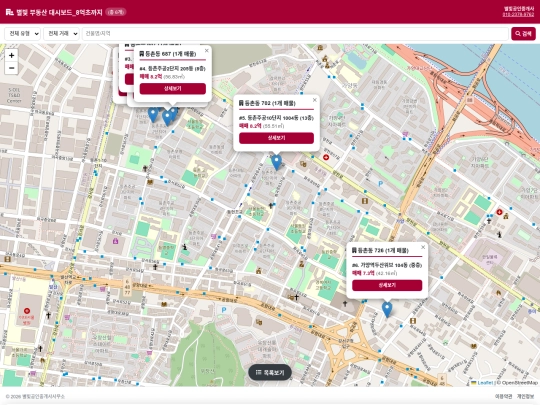This screenshot has height=405, width=540.
Task: Click the phone number link in the header
Action: coord(518,15)
